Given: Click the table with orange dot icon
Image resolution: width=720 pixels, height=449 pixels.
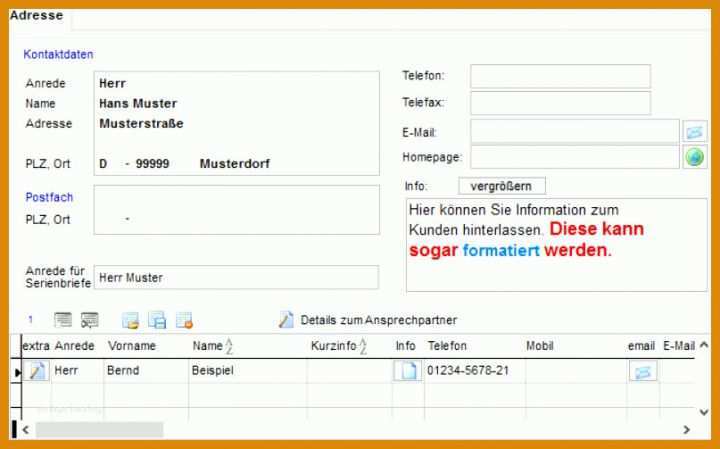Looking at the screenshot, I should 185,320.
